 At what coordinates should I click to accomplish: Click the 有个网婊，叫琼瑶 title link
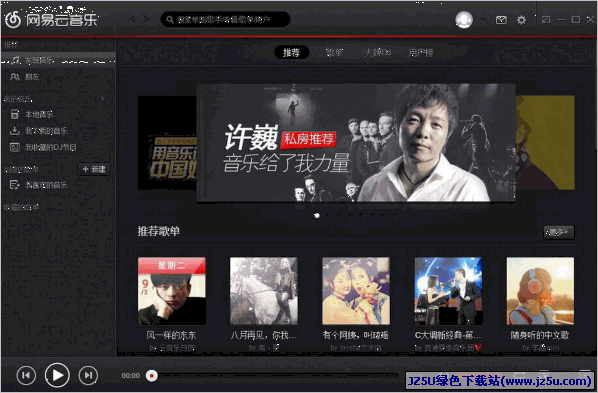point(356,335)
